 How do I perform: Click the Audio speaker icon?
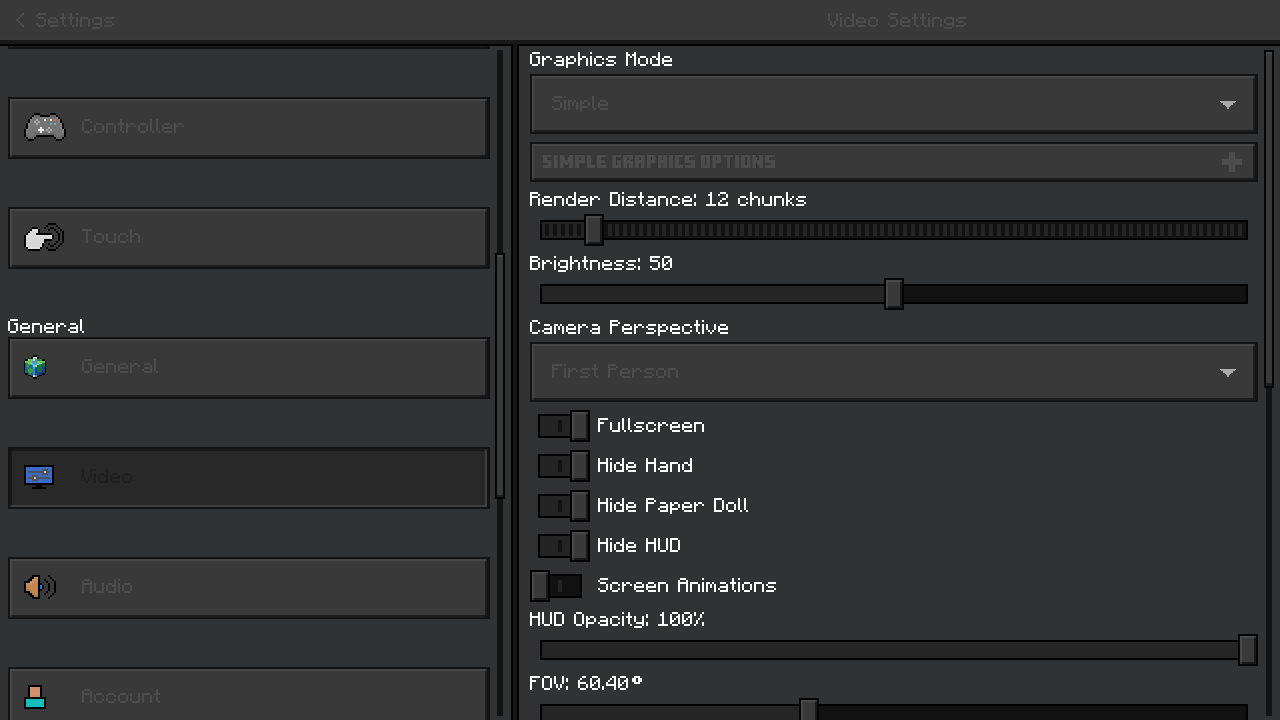40,587
